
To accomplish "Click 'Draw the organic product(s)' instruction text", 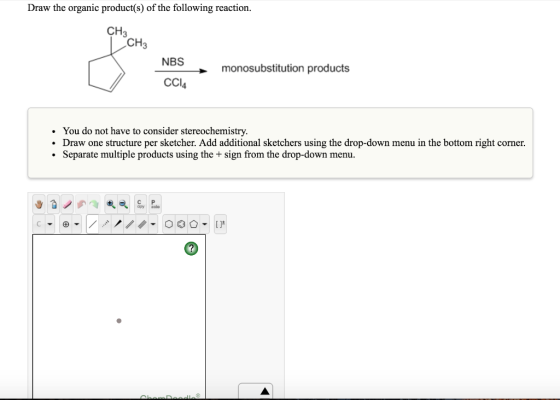I will 139,8.
